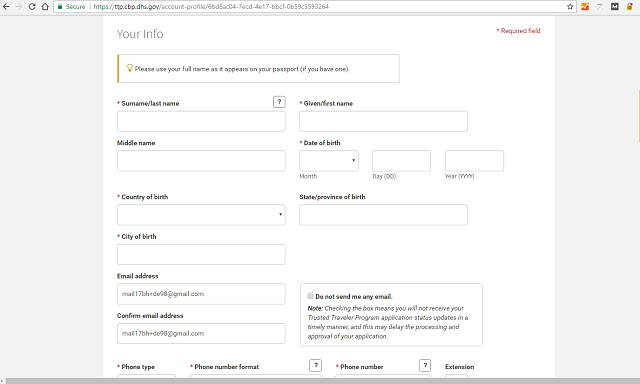Show help for Surname/last name

(279, 102)
